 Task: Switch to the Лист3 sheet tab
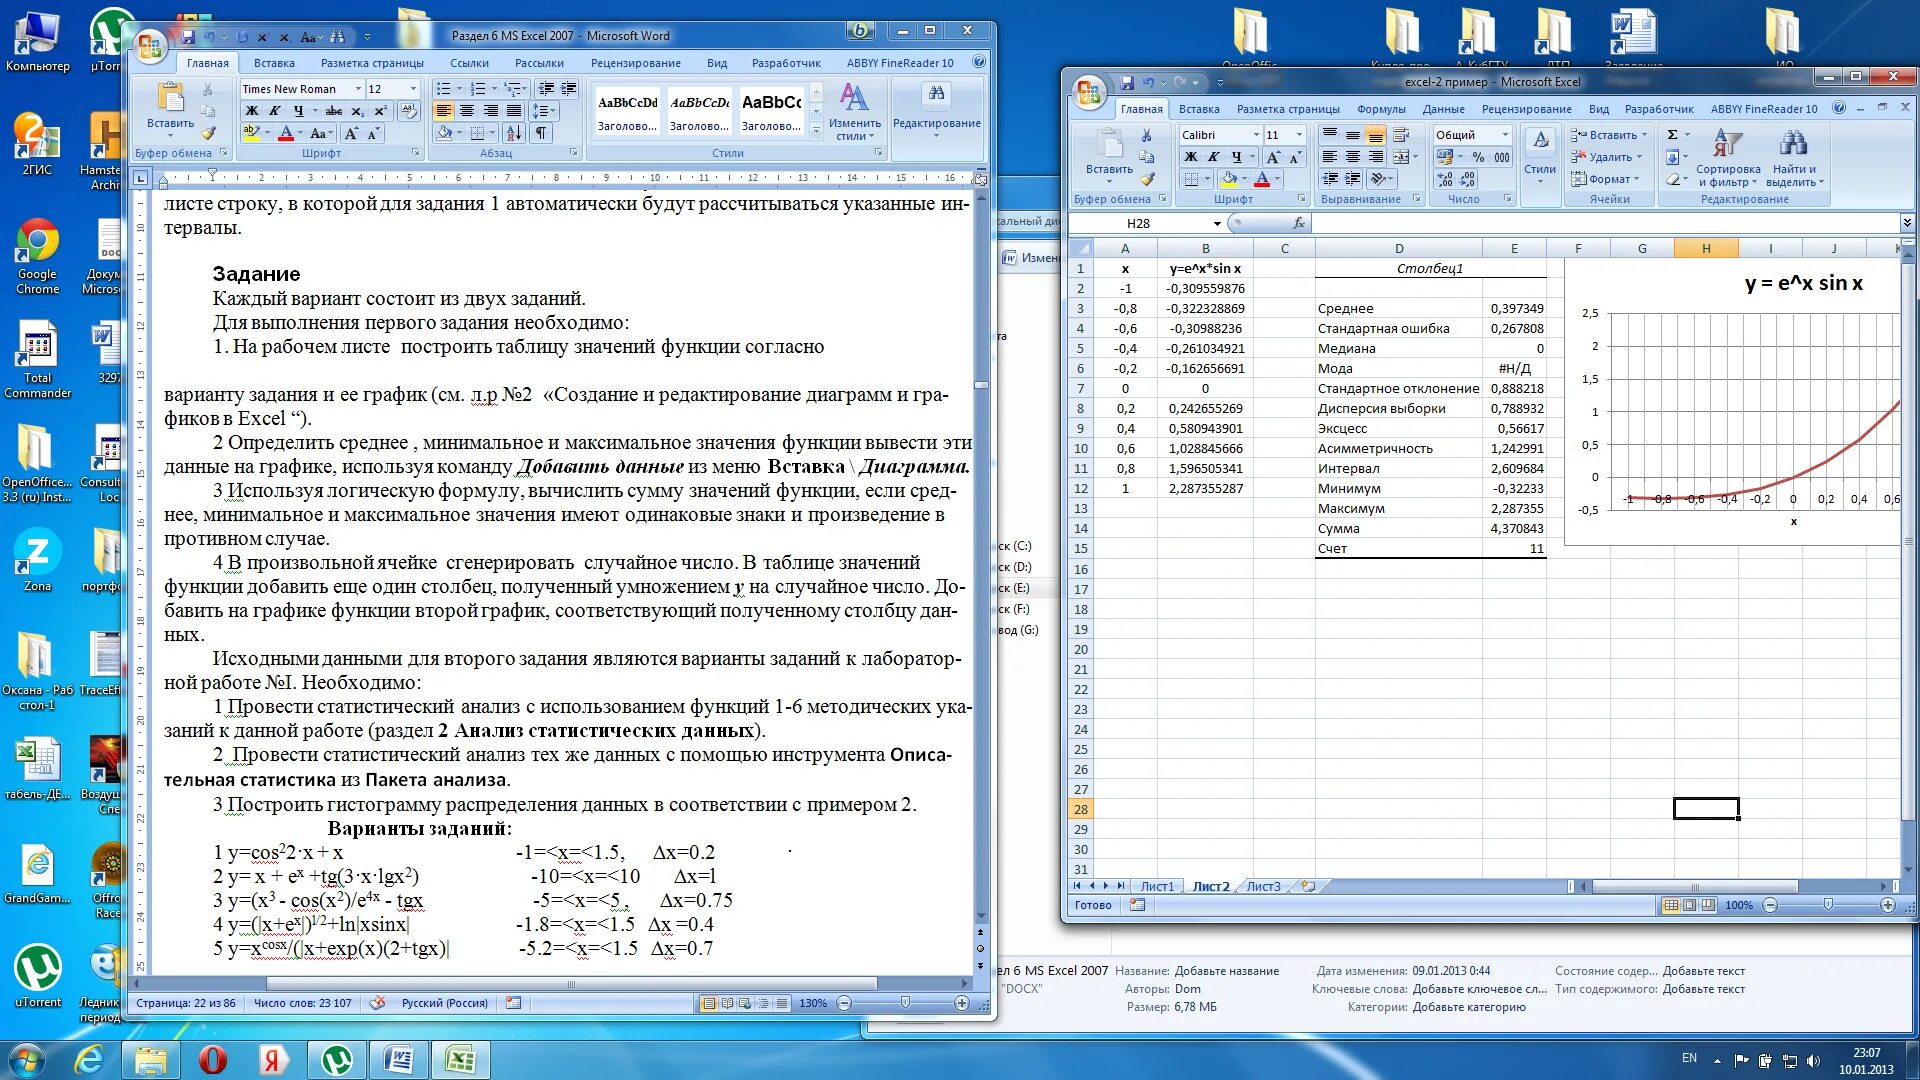(x=1263, y=886)
